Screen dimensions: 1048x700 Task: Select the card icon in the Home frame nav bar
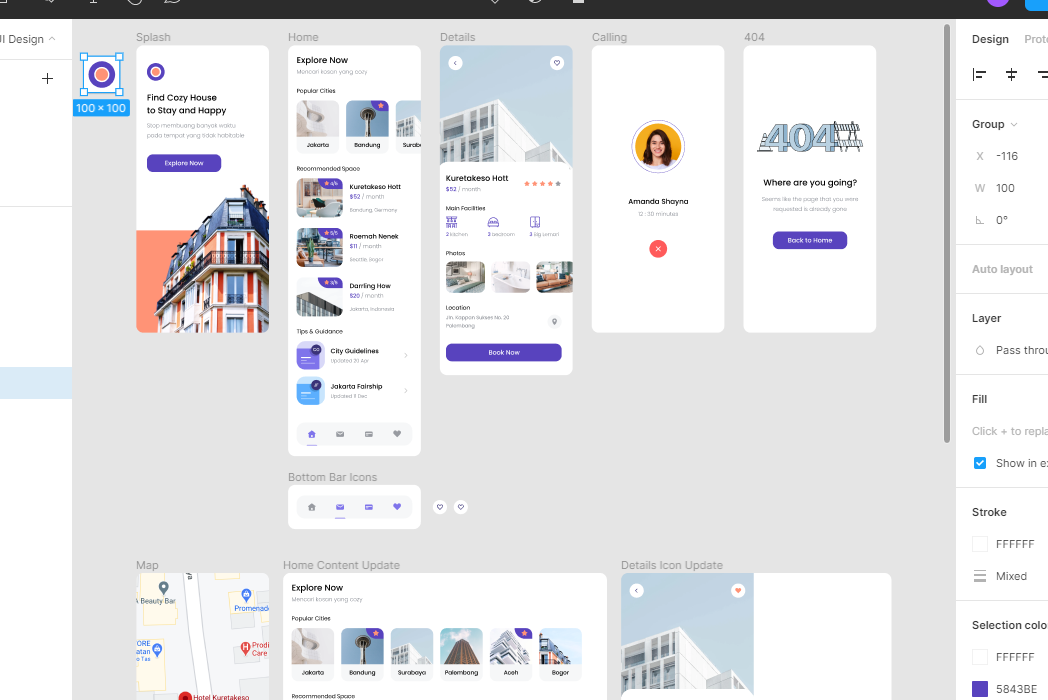tap(369, 434)
